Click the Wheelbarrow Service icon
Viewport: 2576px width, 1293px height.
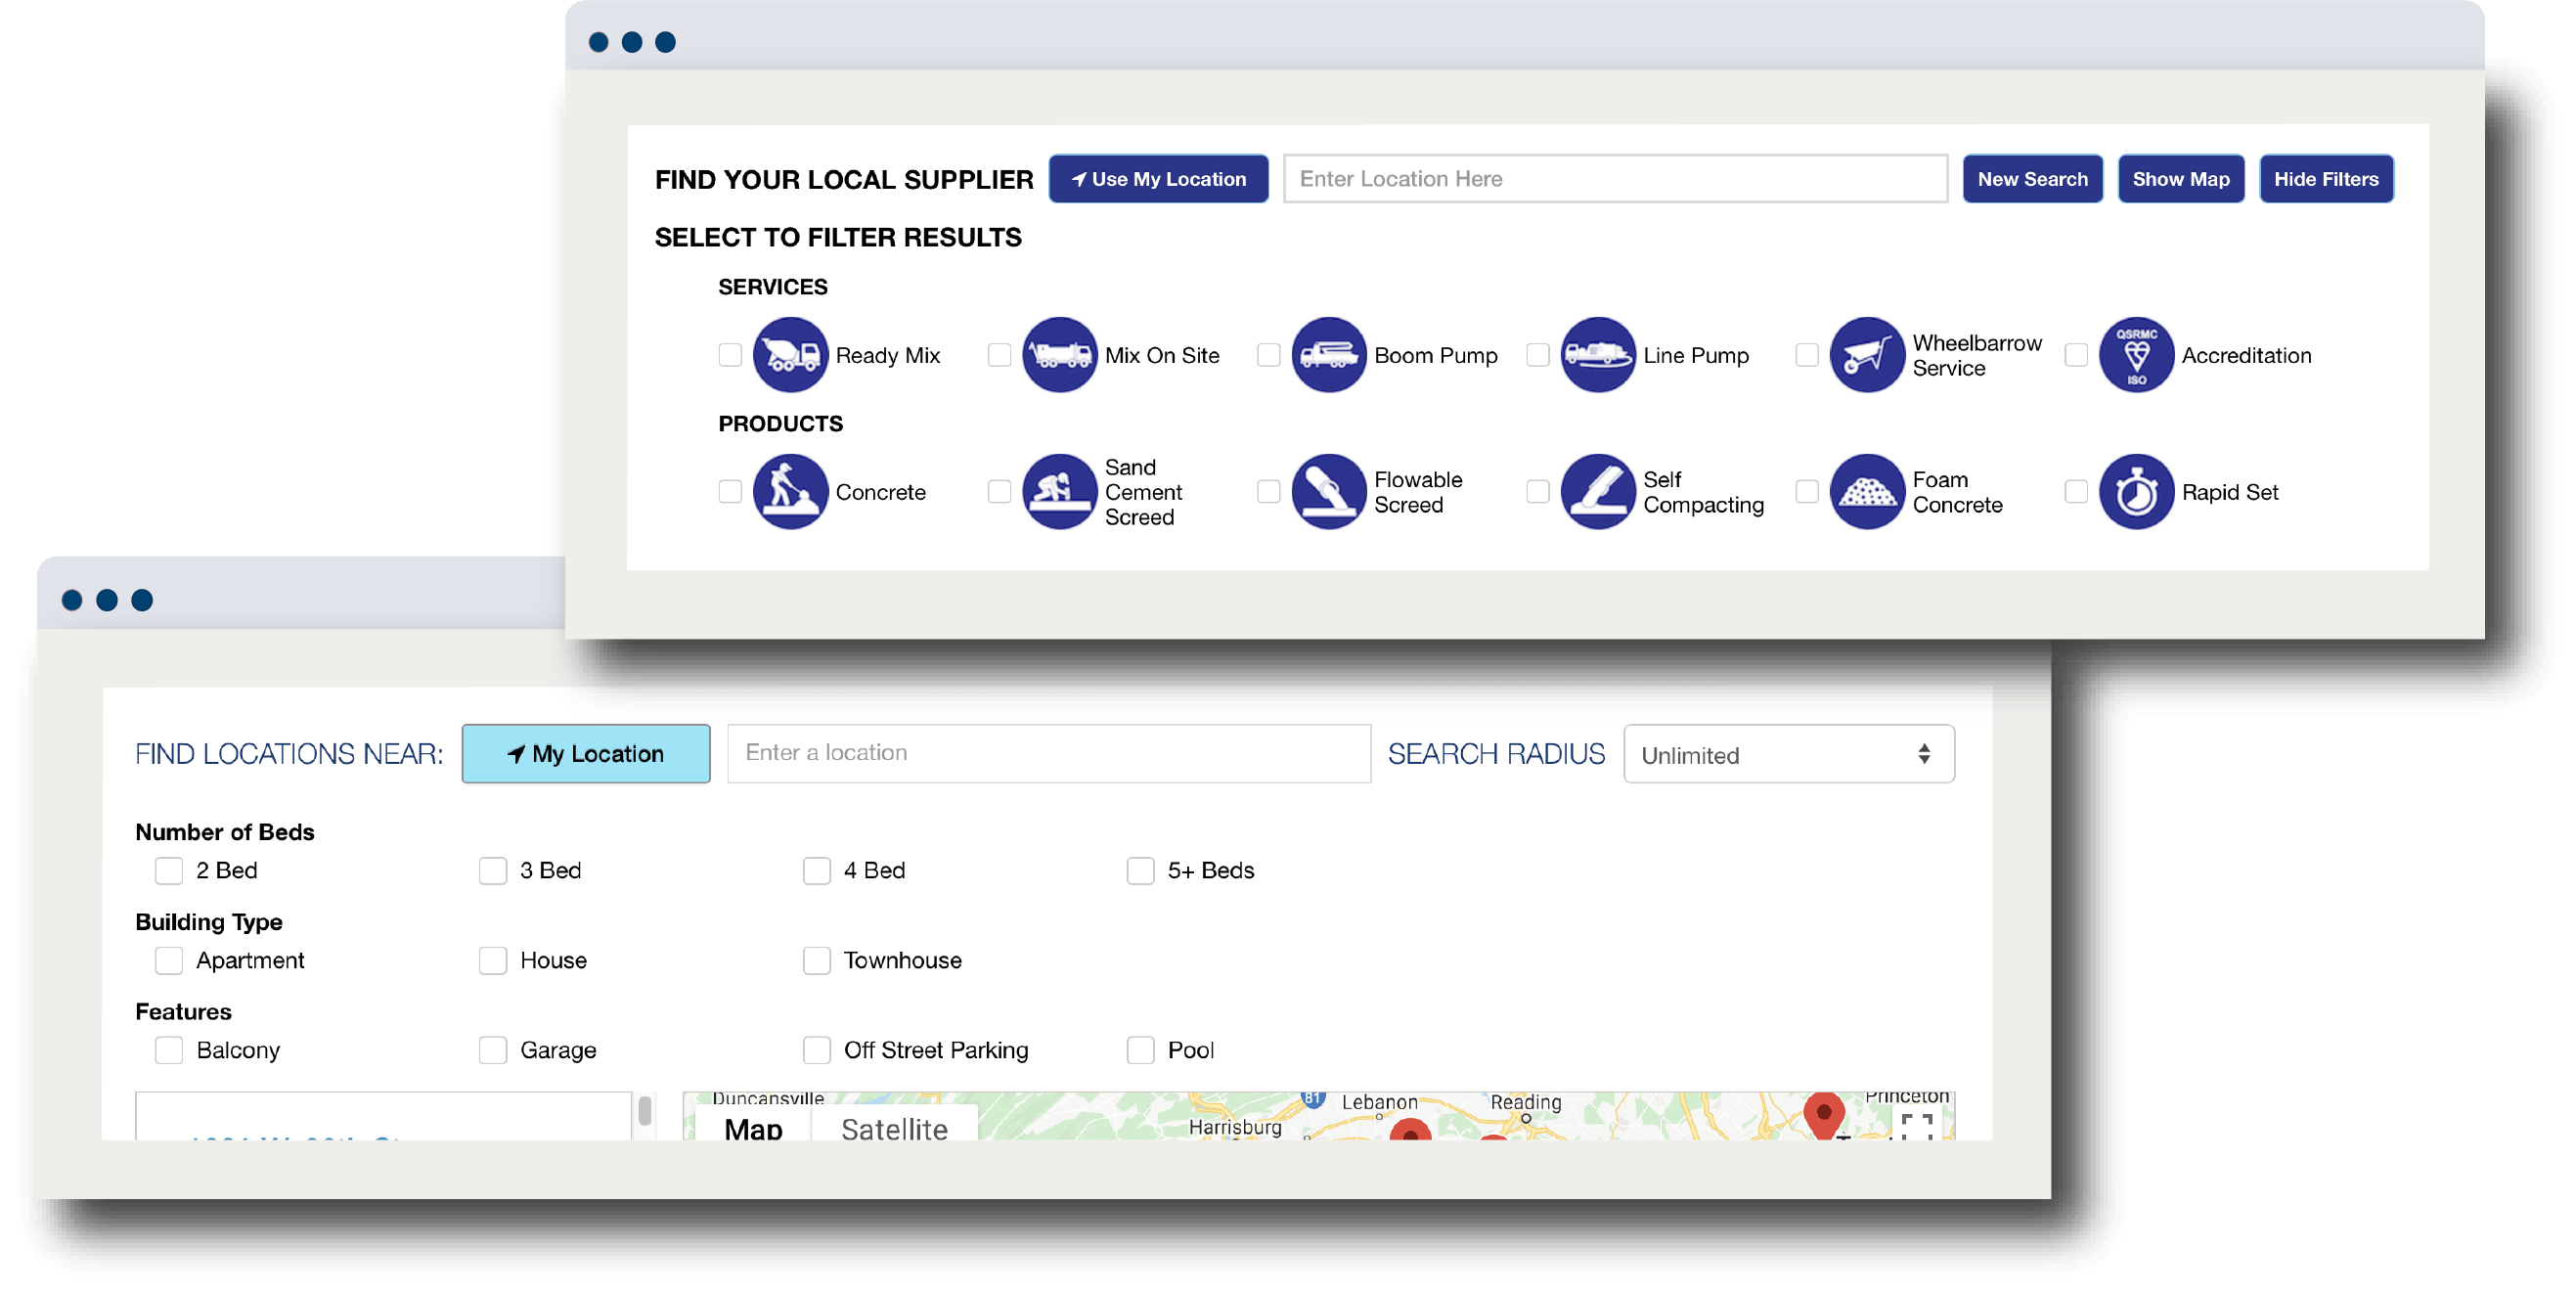coord(1866,355)
